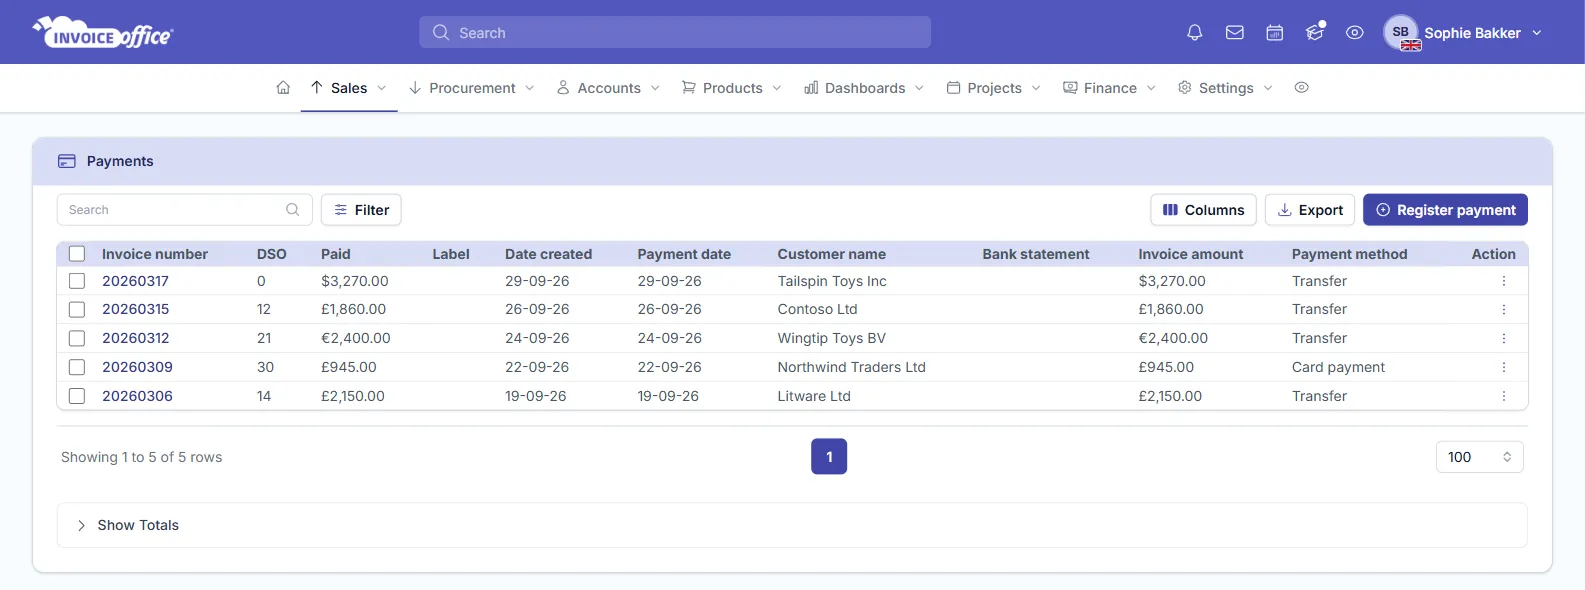Viewport: 1585px width, 590px height.
Task: Click Litware Ltd customer cell
Action: (x=814, y=396)
